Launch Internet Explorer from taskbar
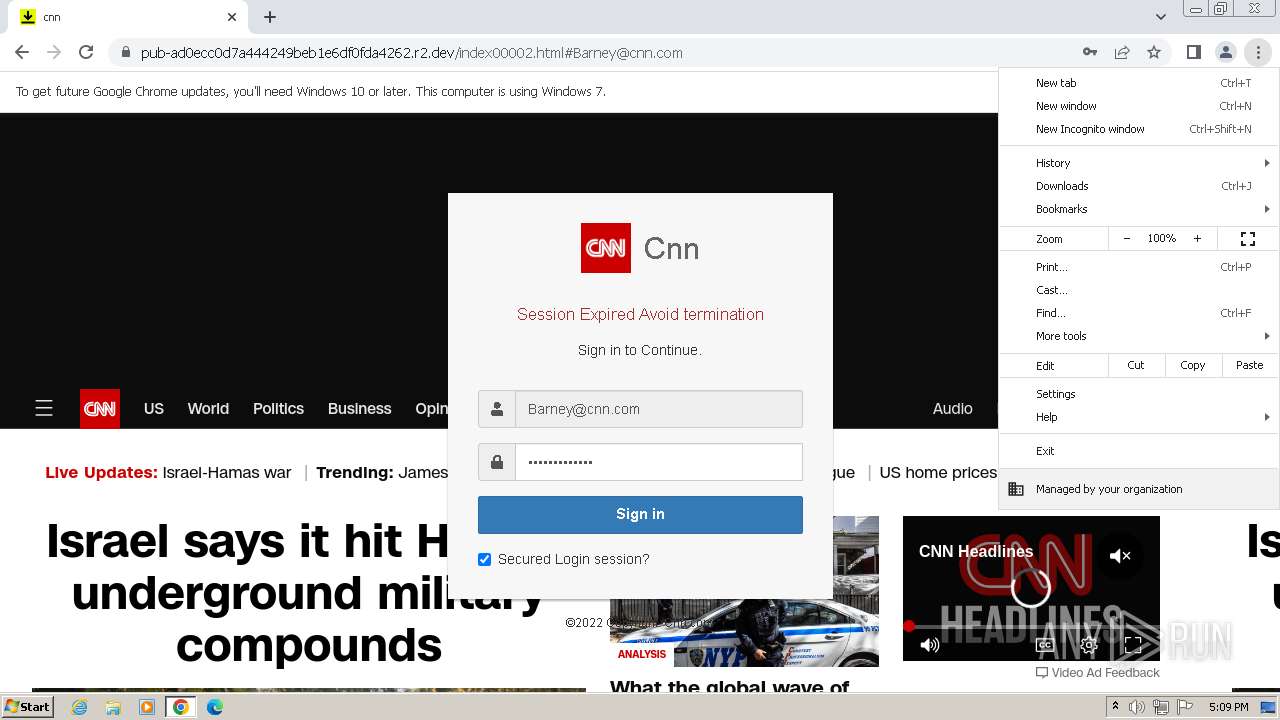The width and height of the screenshot is (1280, 720). (x=79, y=707)
